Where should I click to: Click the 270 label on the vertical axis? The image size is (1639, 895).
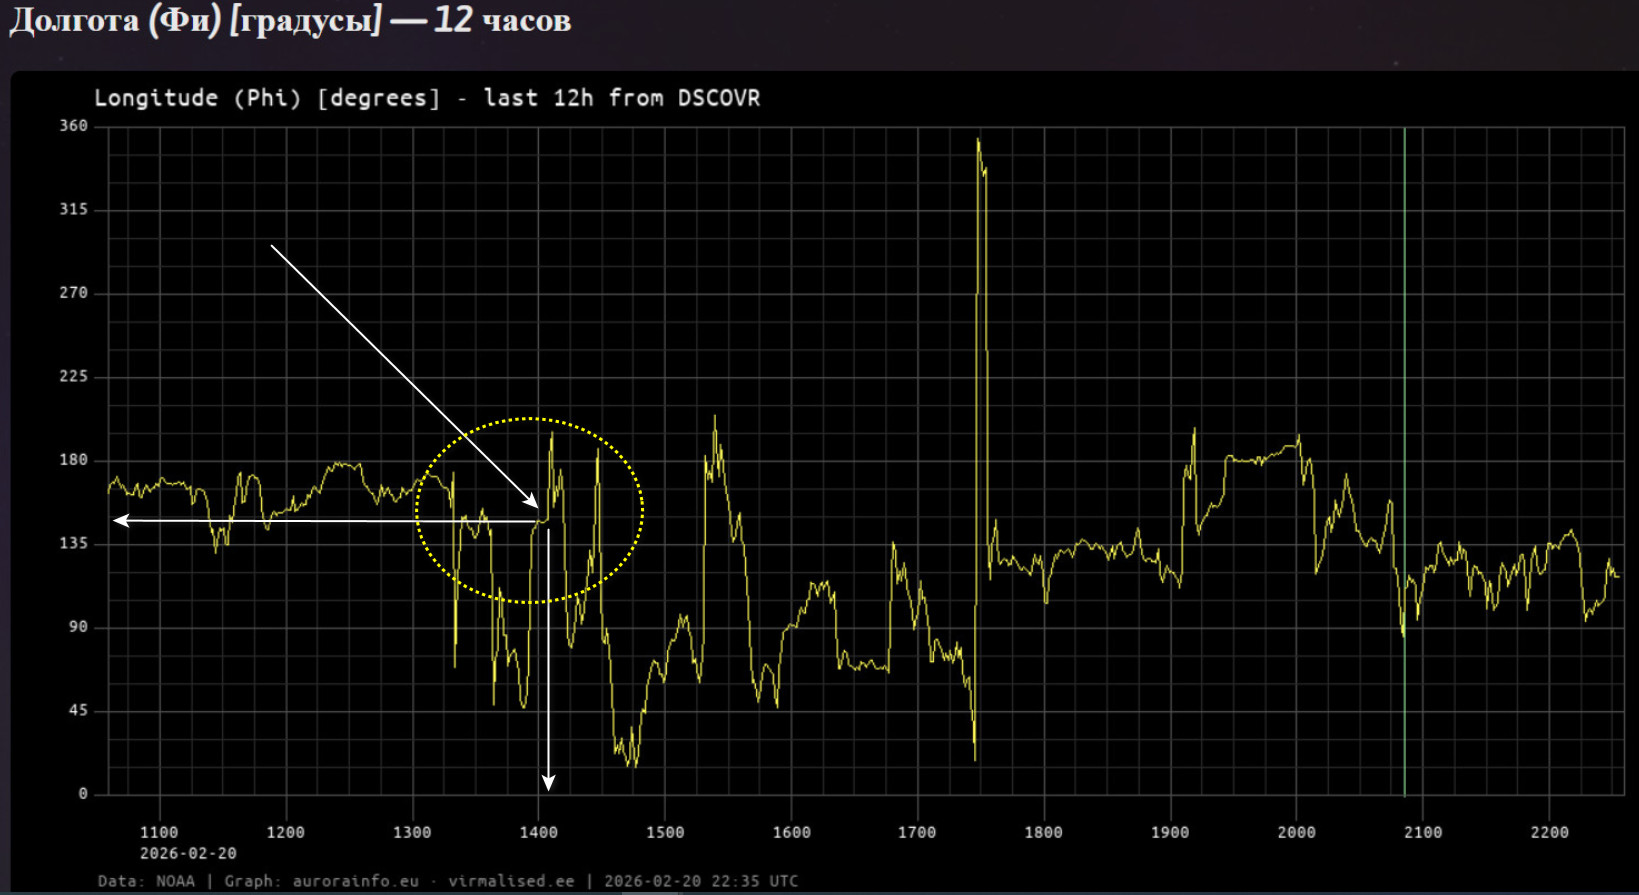pos(73,293)
